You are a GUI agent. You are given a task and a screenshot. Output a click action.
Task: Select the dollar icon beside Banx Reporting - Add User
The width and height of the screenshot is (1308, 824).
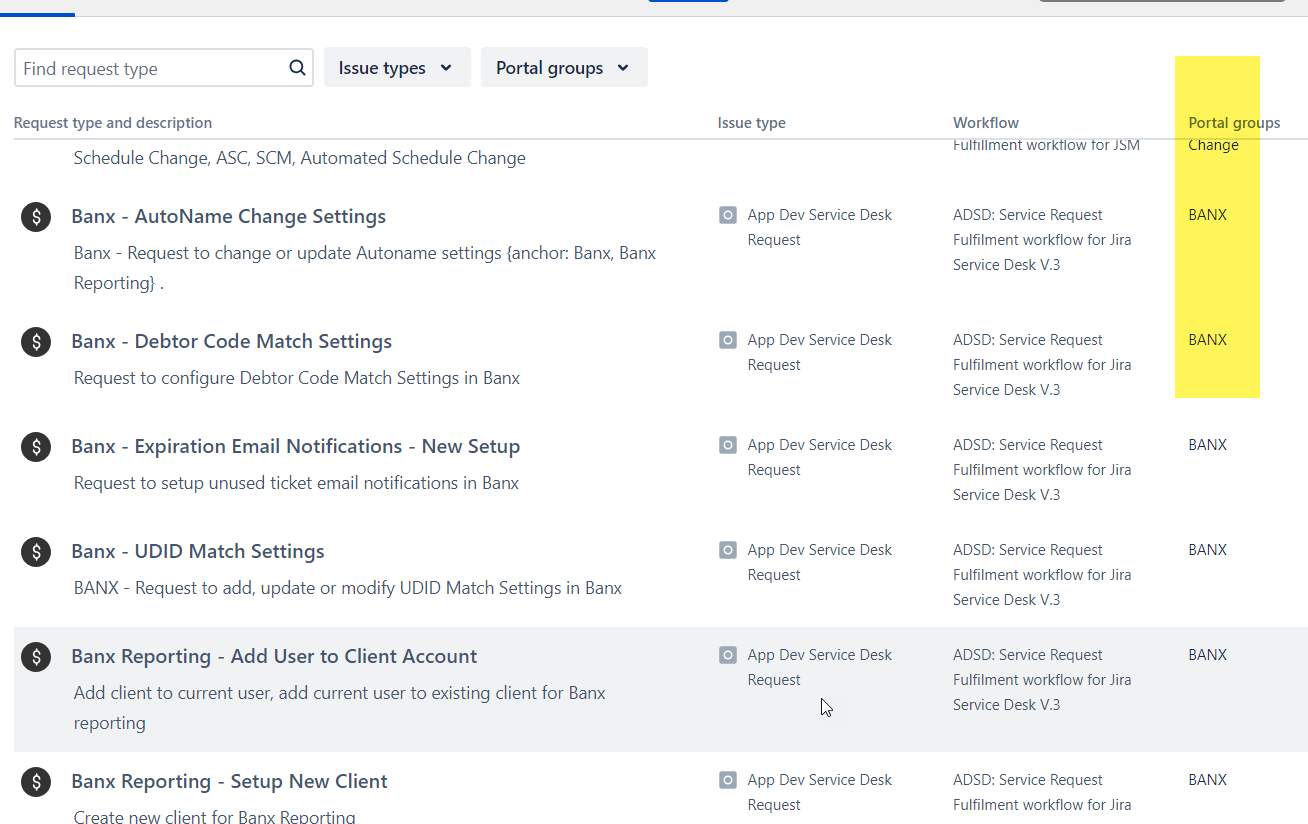pyautogui.click(x=35, y=656)
